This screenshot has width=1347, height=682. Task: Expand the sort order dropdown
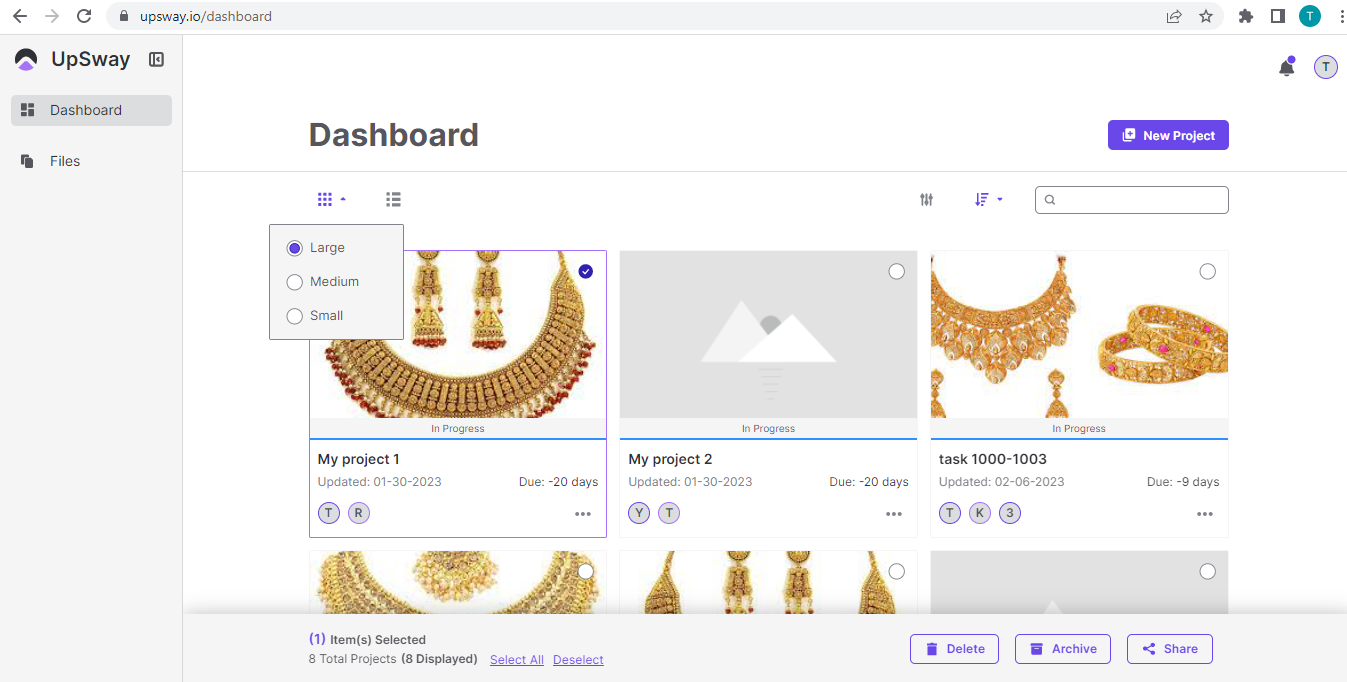click(x=988, y=200)
